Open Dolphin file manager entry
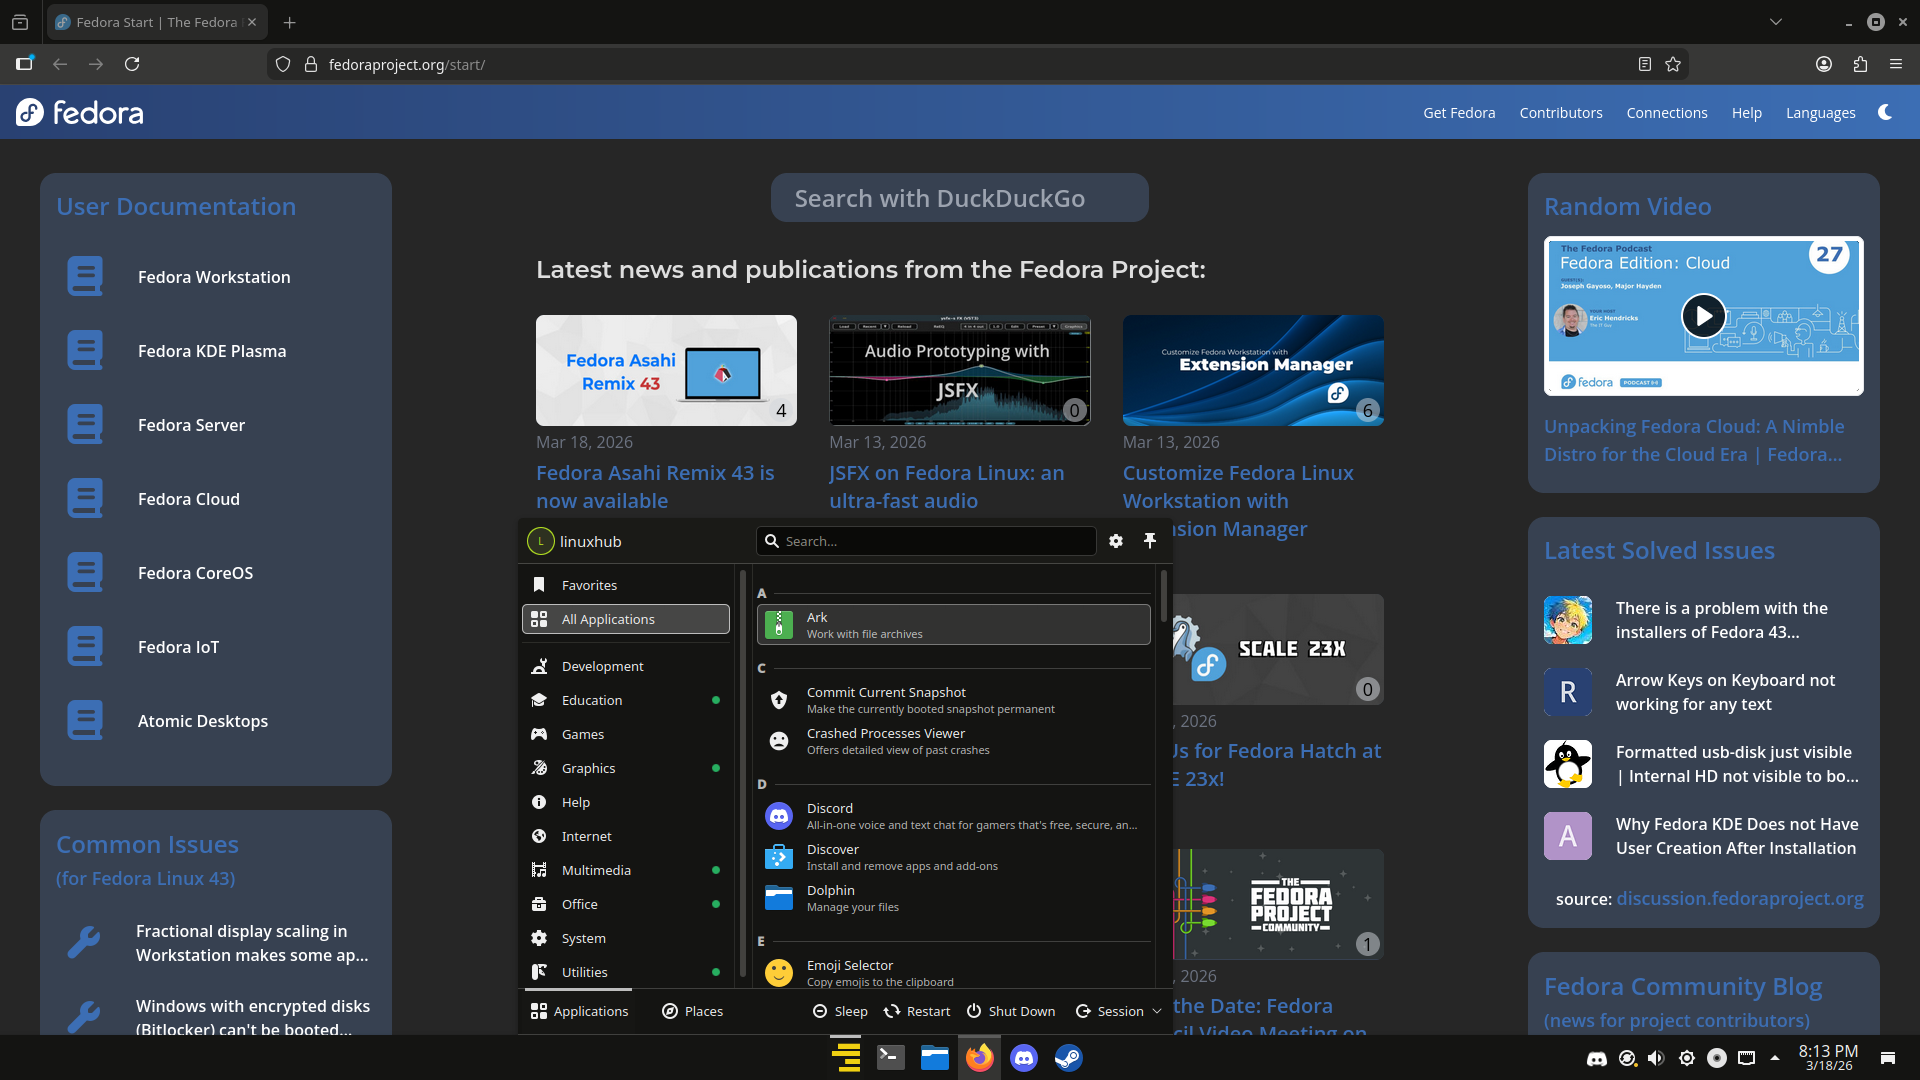The image size is (1920, 1080). coord(954,898)
